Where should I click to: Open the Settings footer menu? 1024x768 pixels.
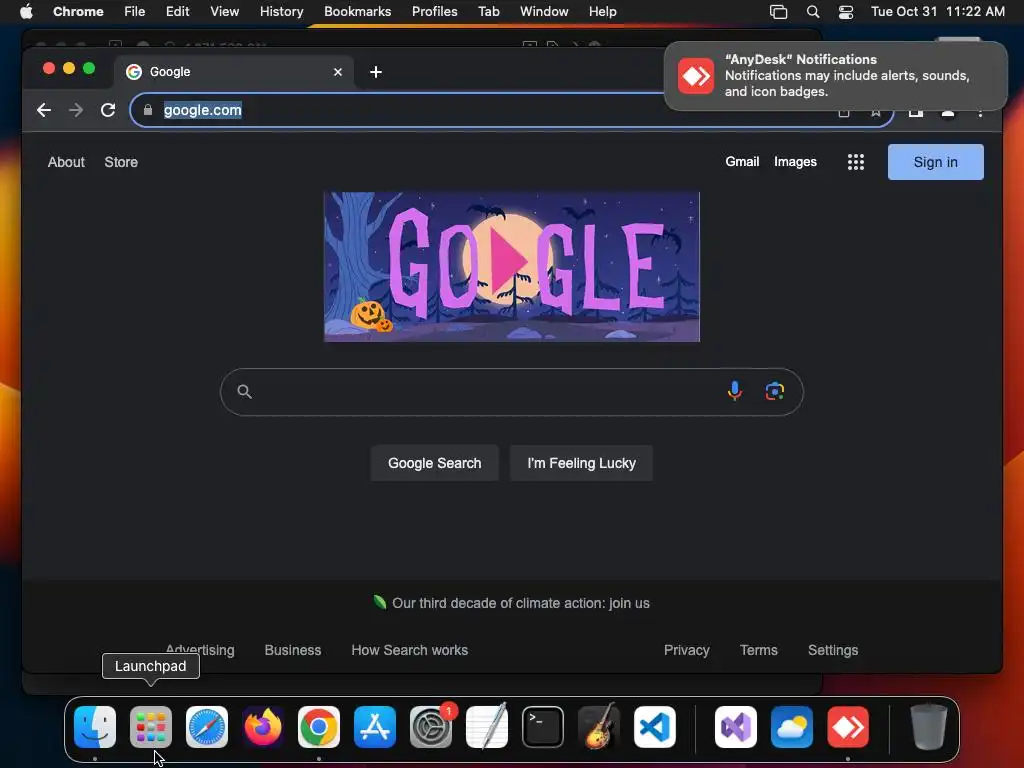pyautogui.click(x=833, y=650)
